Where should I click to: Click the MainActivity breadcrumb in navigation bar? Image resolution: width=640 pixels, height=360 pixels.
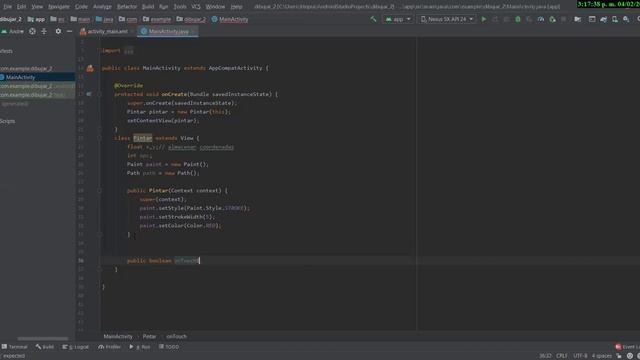coord(230,19)
